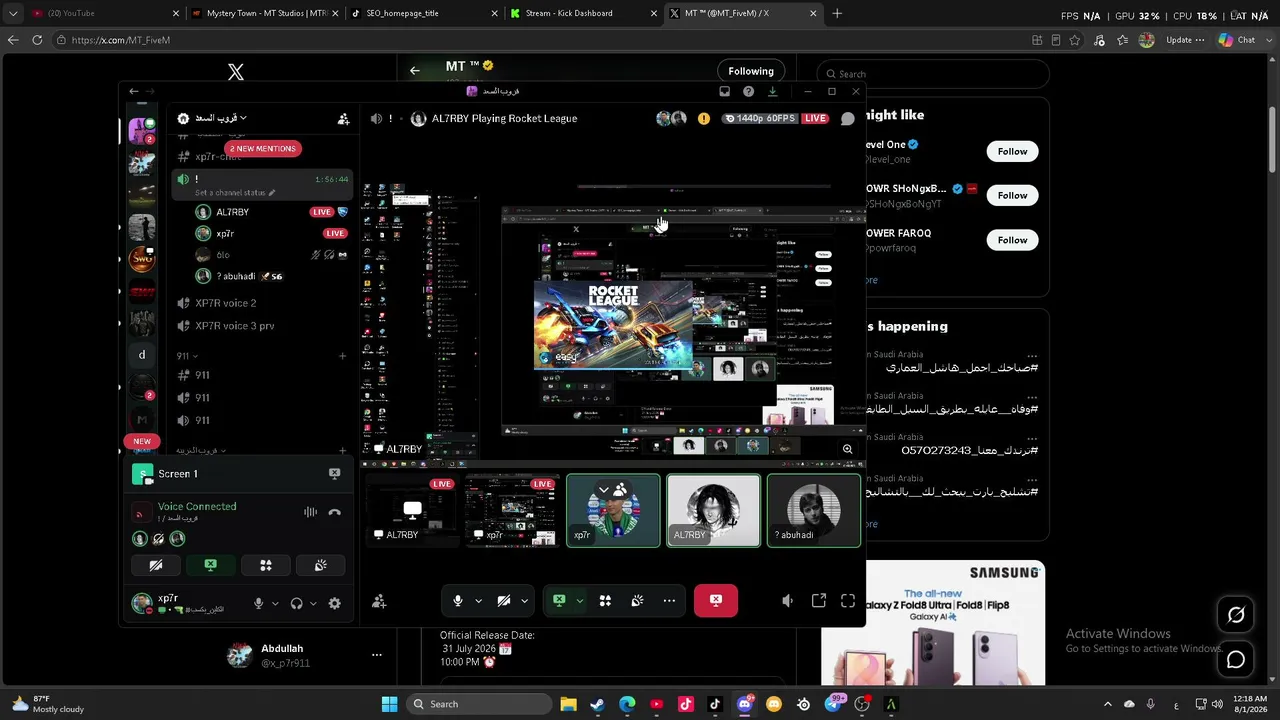Screen dimensions: 1280x720
Task: Toggle screen share in Voice Connected panel
Action: click(x=211, y=565)
